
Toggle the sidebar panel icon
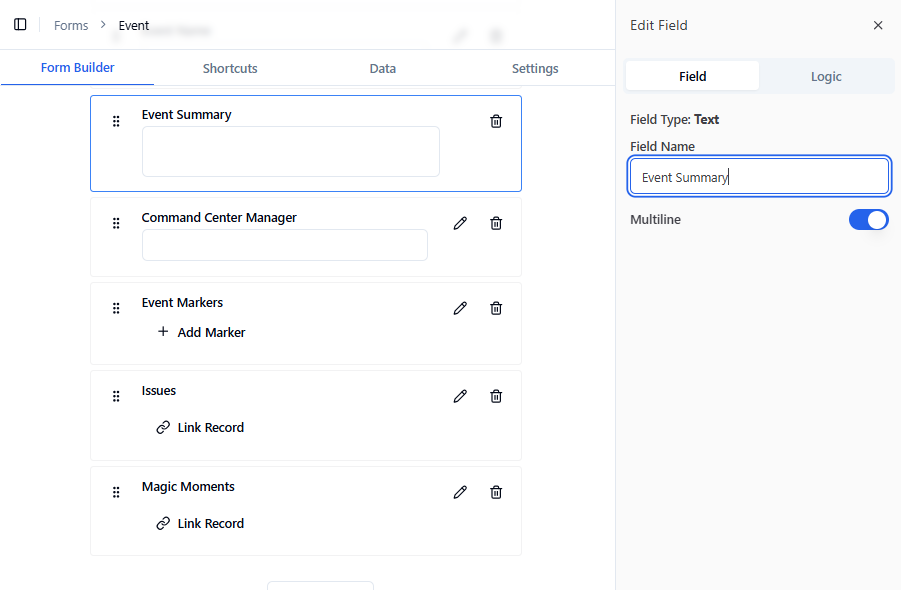20,25
